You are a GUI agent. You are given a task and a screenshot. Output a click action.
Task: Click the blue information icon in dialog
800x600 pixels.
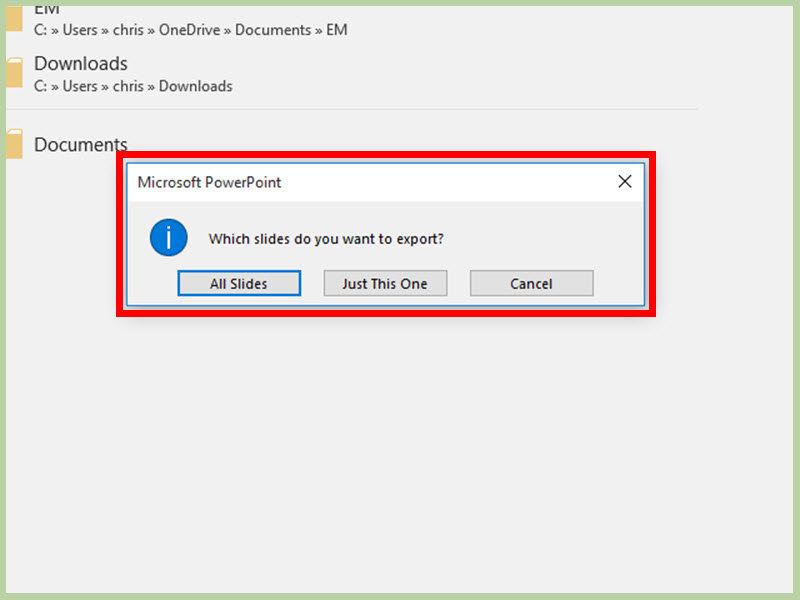coord(168,237)
